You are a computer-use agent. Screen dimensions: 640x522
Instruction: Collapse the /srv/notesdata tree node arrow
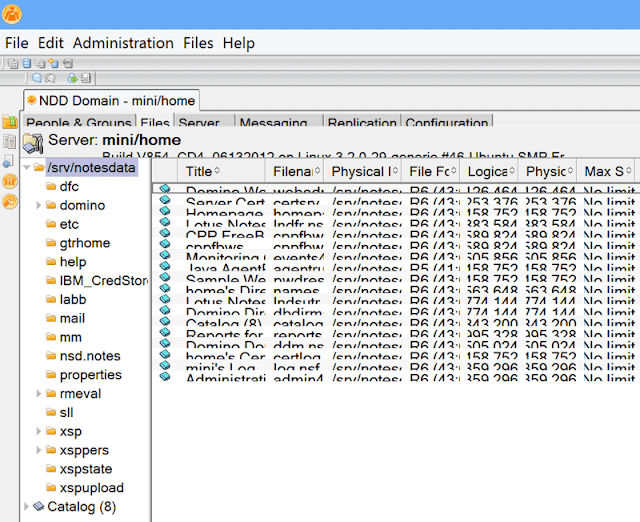coord(27,167)
